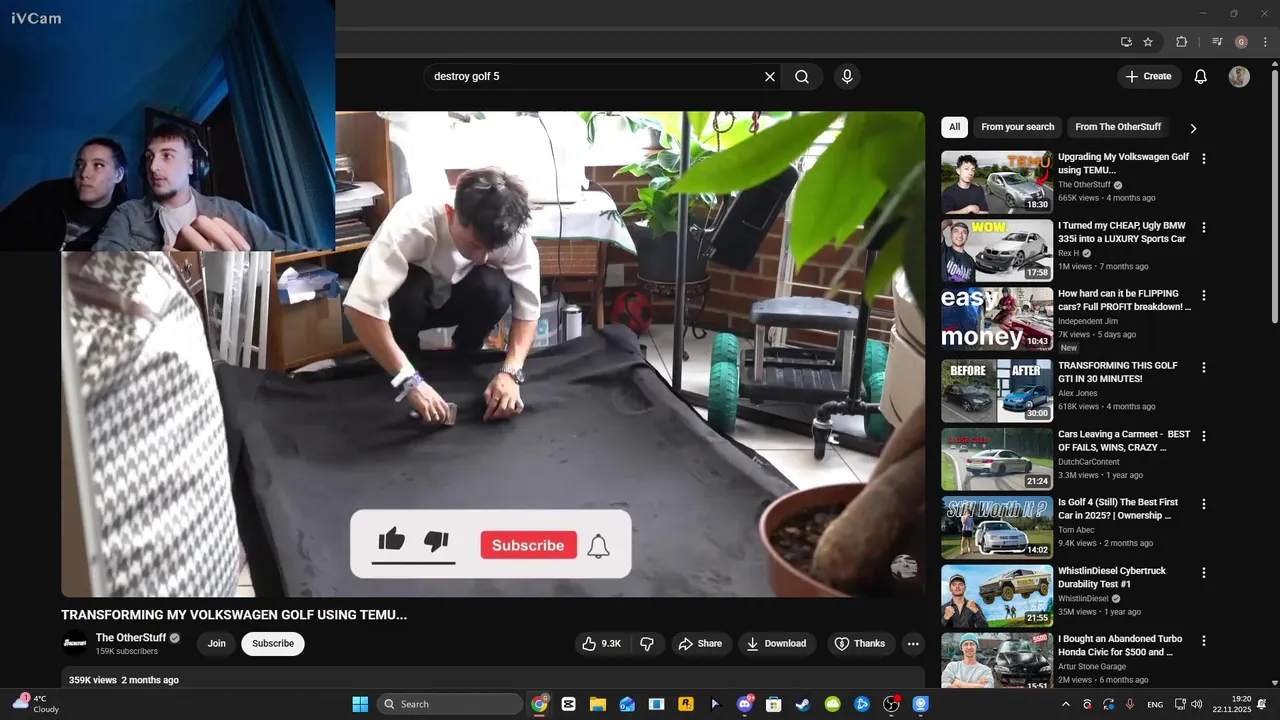Open ENG language switcher in tray
This screenshot has width=1280, height=720.
(1155, 705)
